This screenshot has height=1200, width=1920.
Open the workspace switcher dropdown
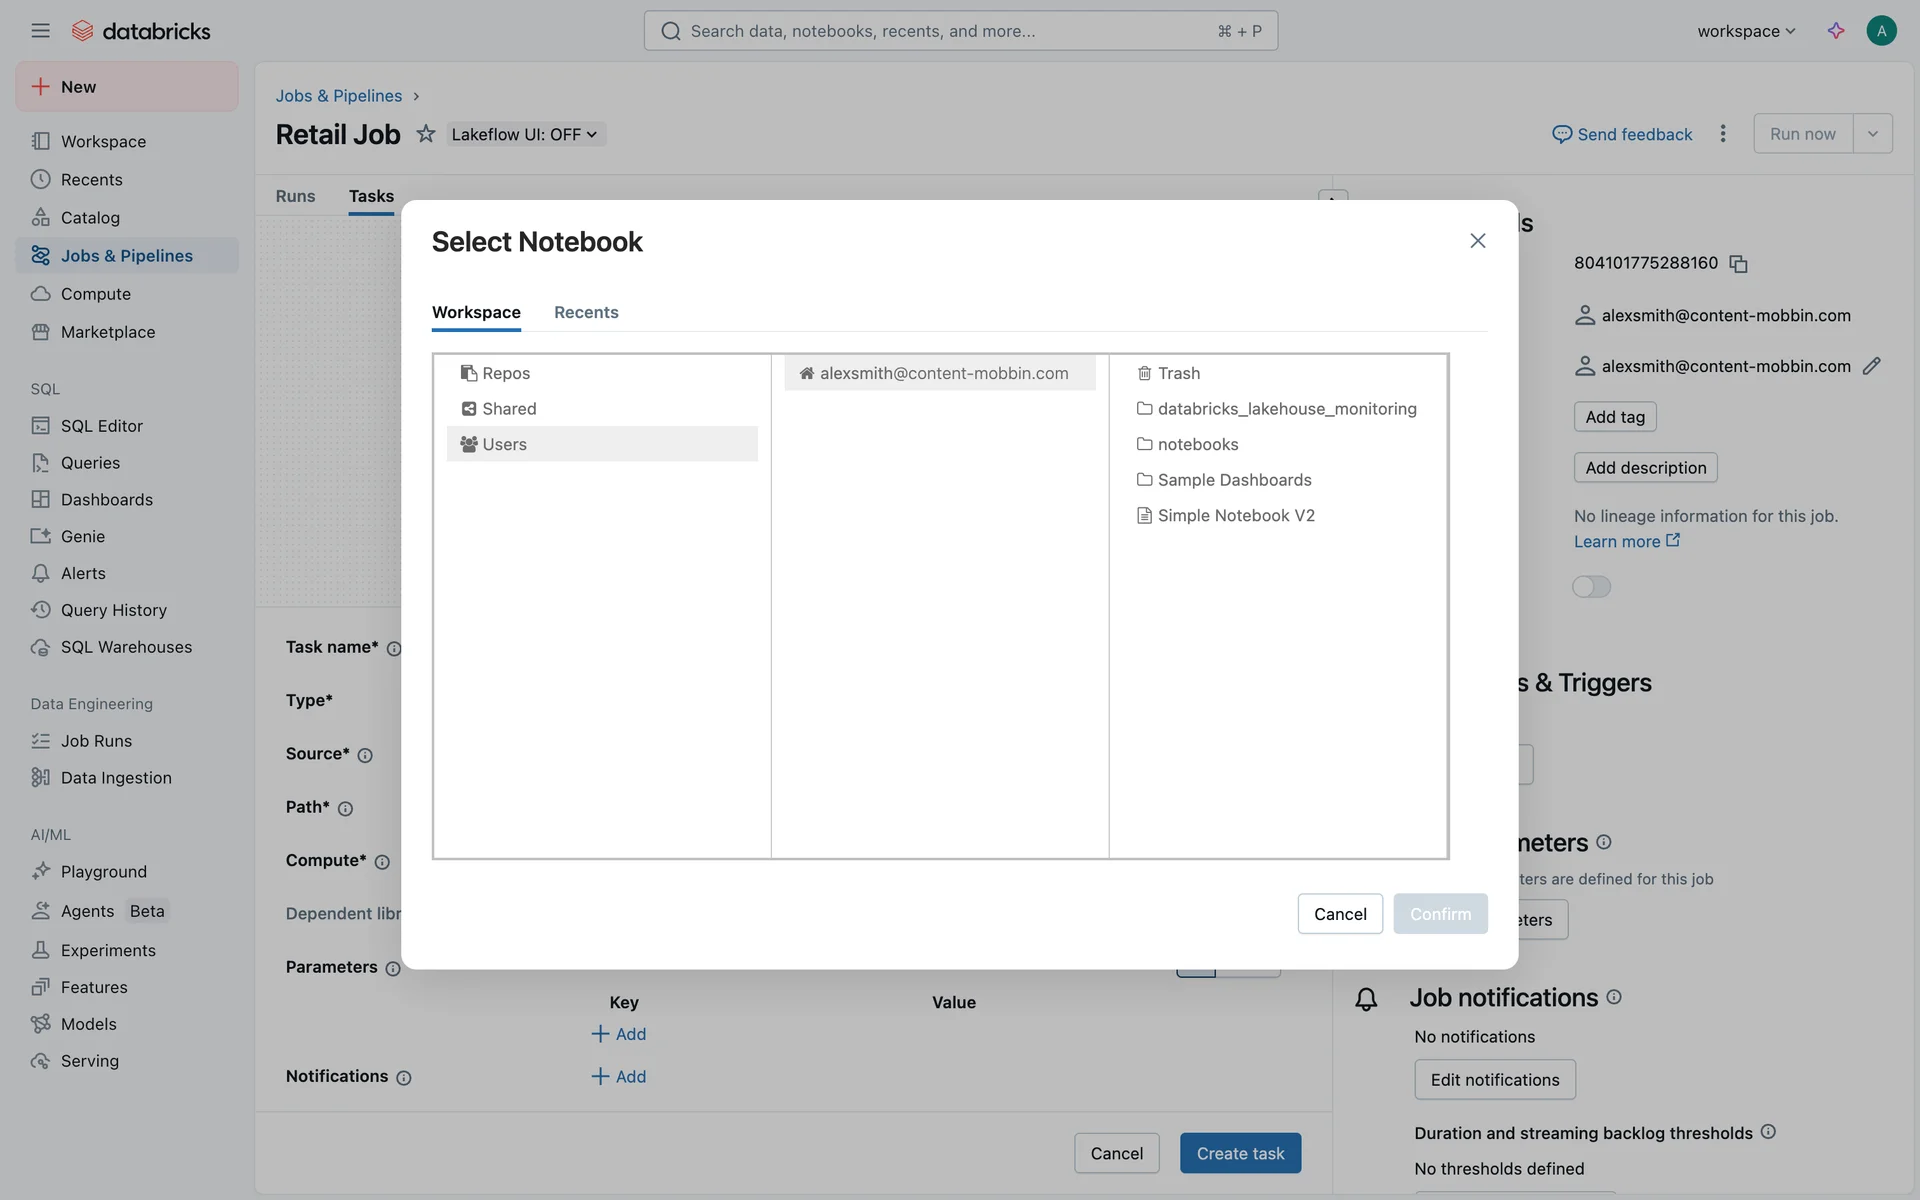point(1746,31)
